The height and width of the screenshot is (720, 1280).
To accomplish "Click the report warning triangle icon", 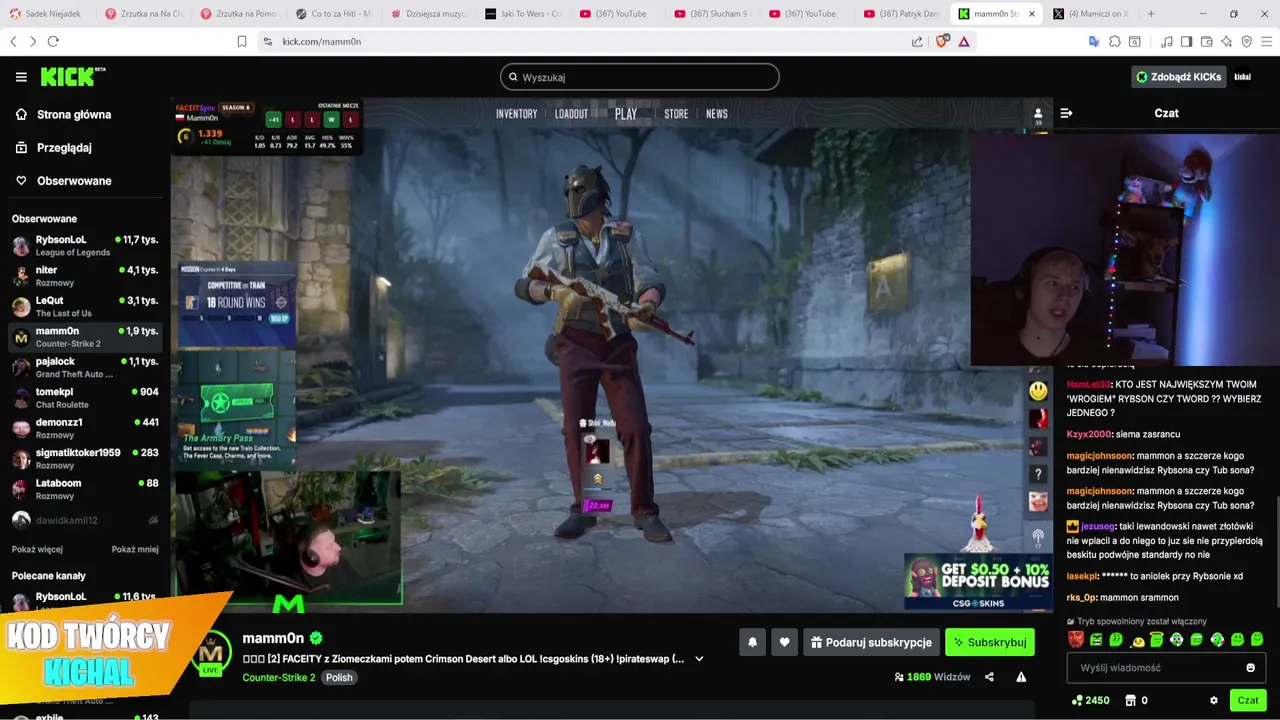I will coord(1021,677).
